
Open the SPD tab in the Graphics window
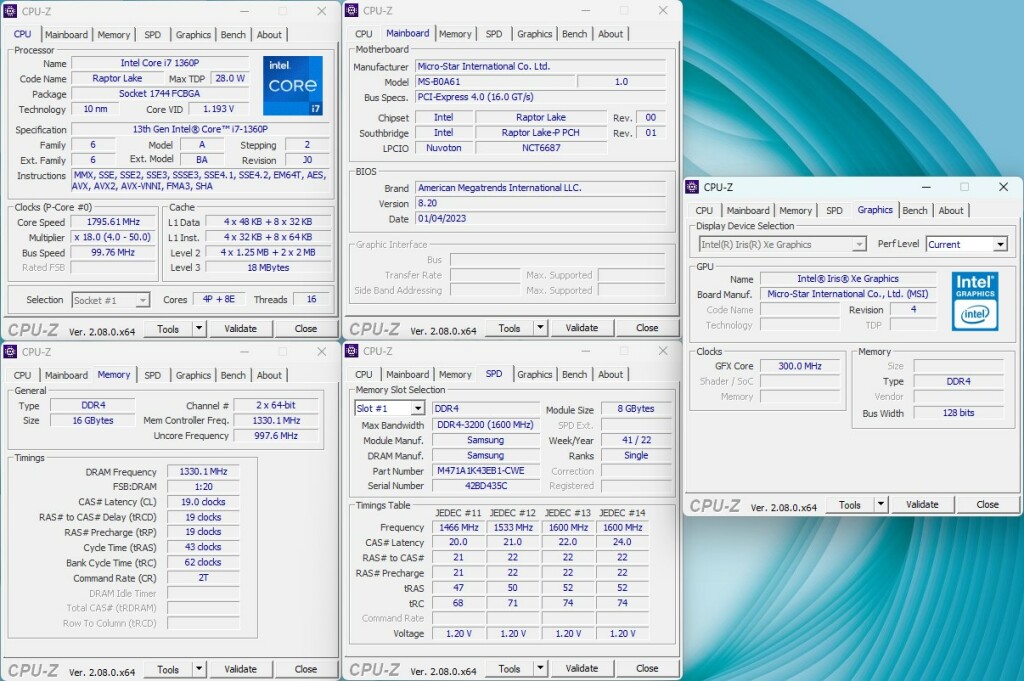[834, 211]
